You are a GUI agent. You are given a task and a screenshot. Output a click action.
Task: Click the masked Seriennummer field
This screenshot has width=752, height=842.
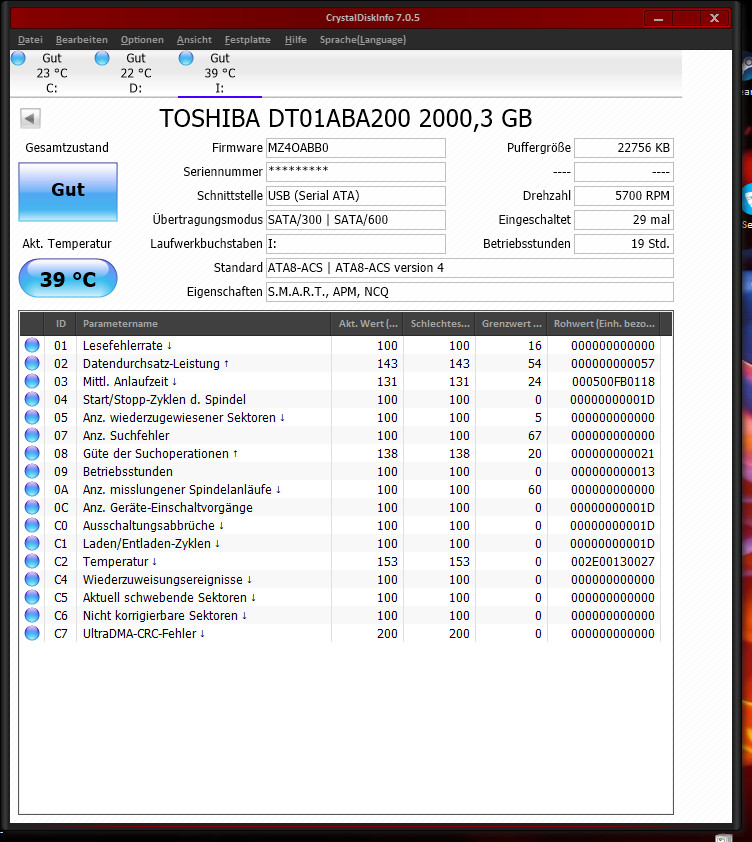pyautogui.click(x=356, y=172)
